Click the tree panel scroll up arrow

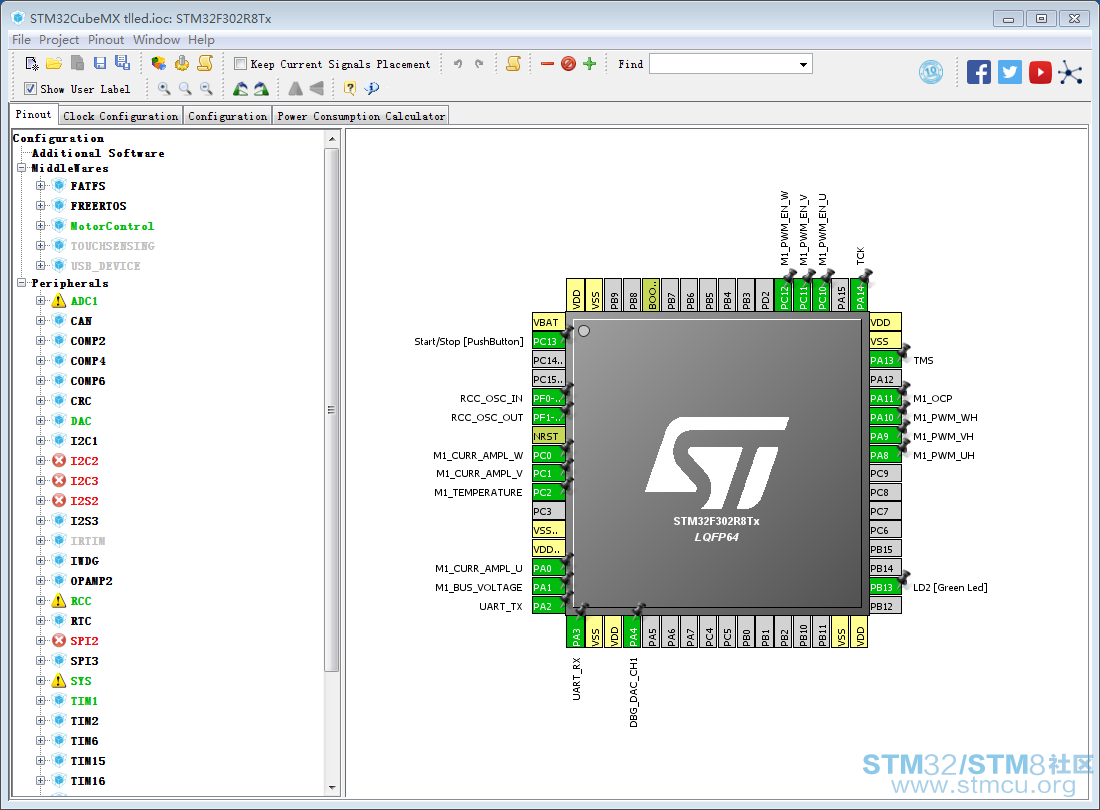tap(333, 140)
